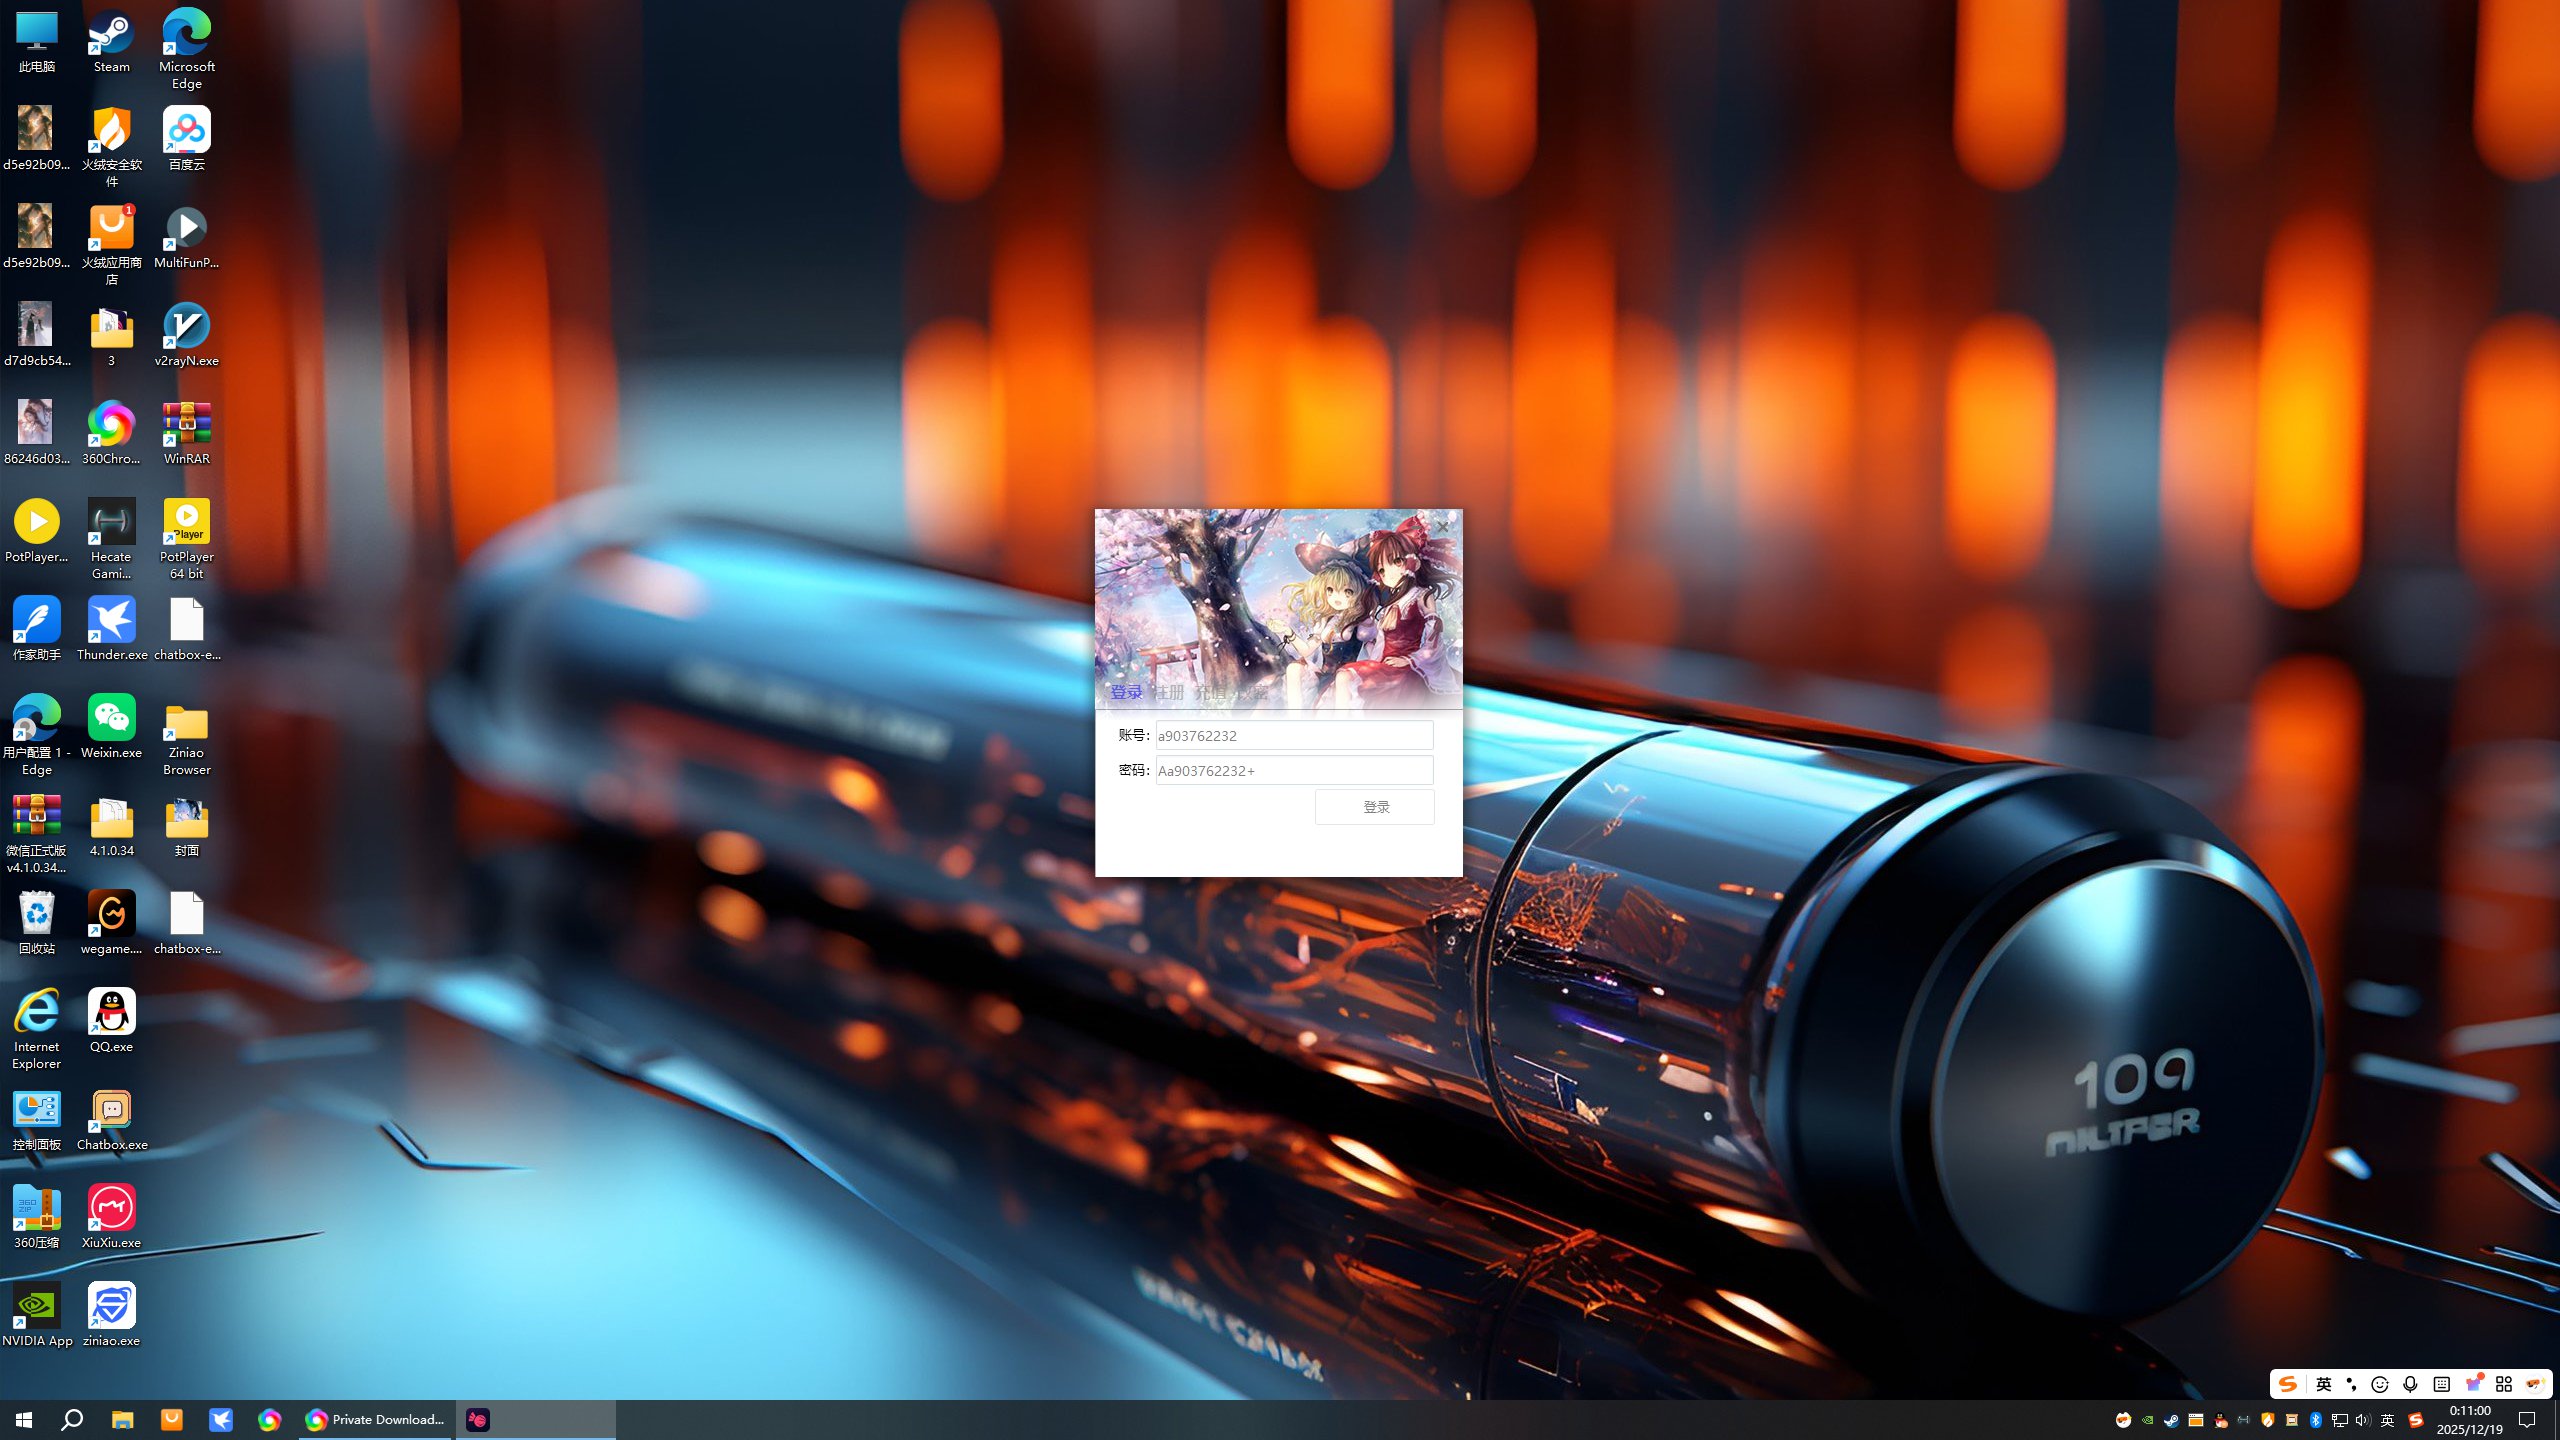Select the 登录 tab in dialog
The image size is (2560, 1440).
pyautogui.click(x=1126, y=692)
